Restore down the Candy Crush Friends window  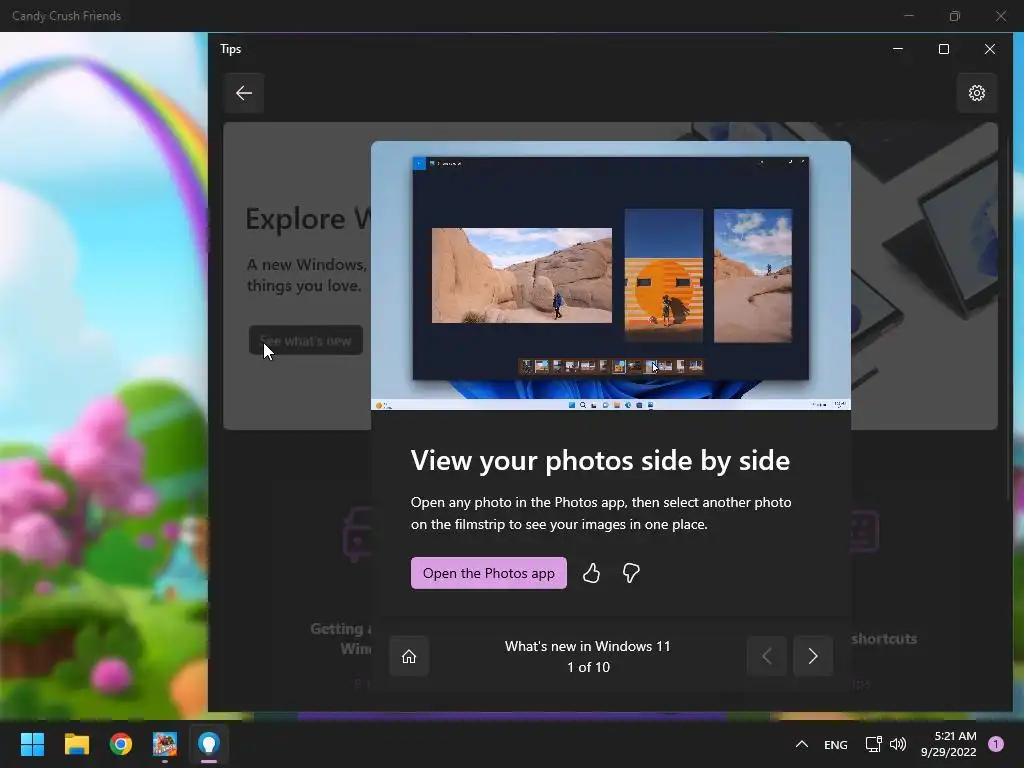[955, 16]
